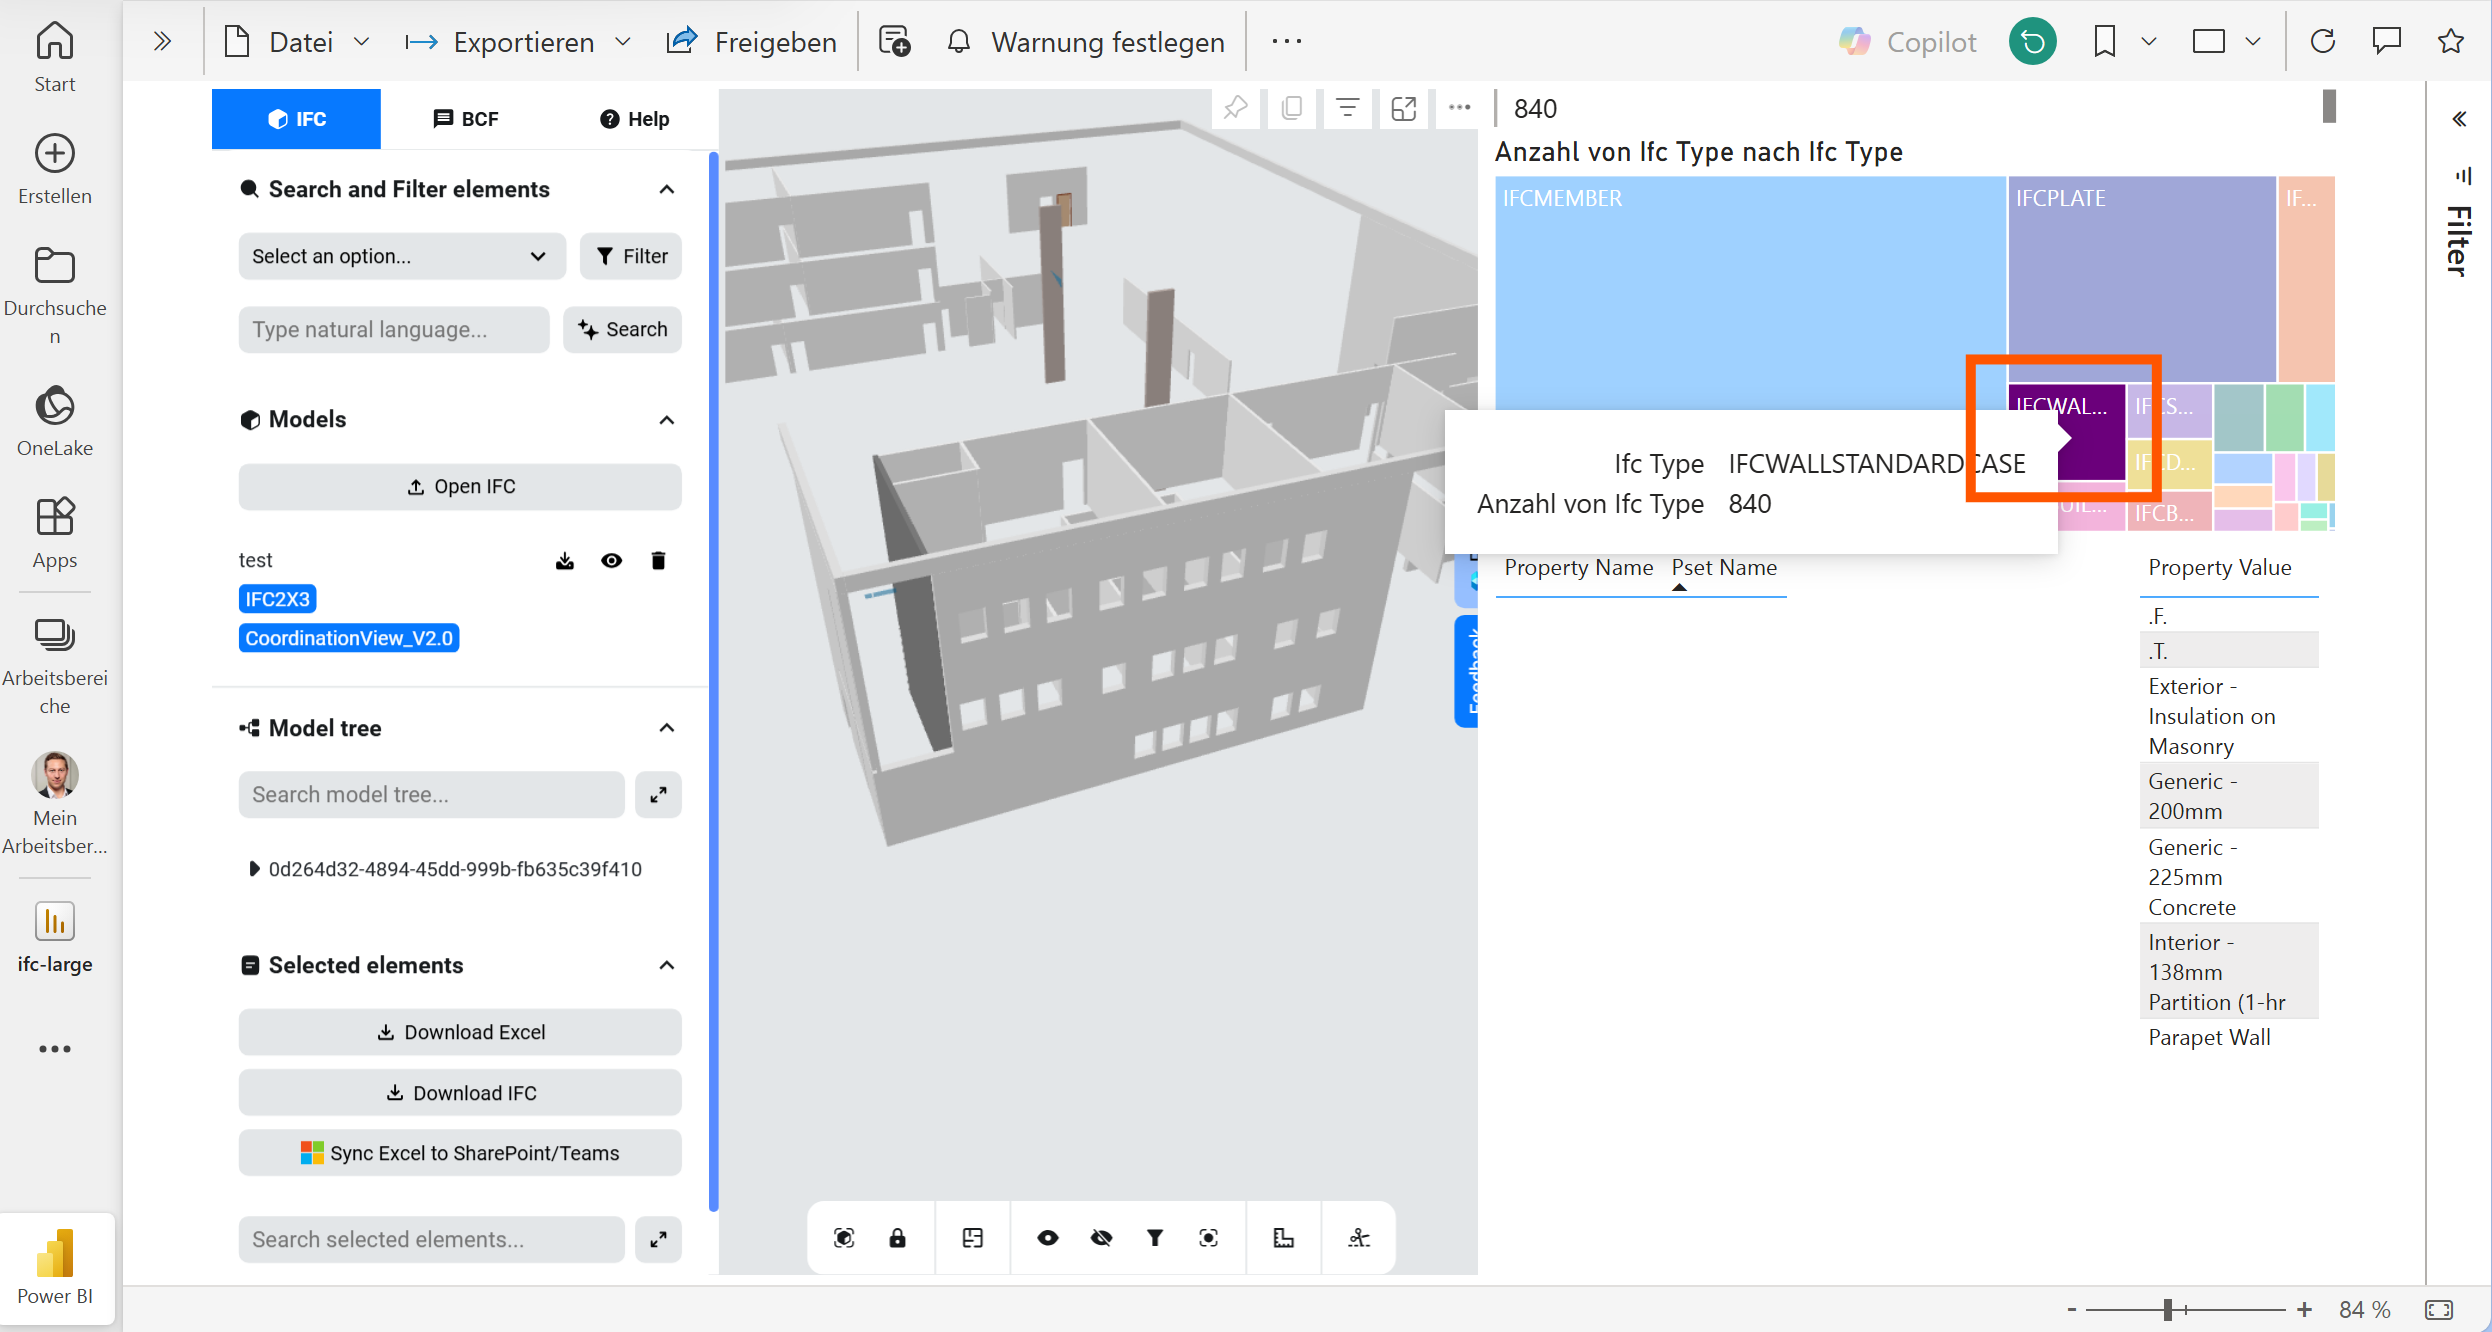Click the focus selection icon in viewer toolbar
The width and height of the screenshot is (2492, 1332).
pos(1209,1238)
